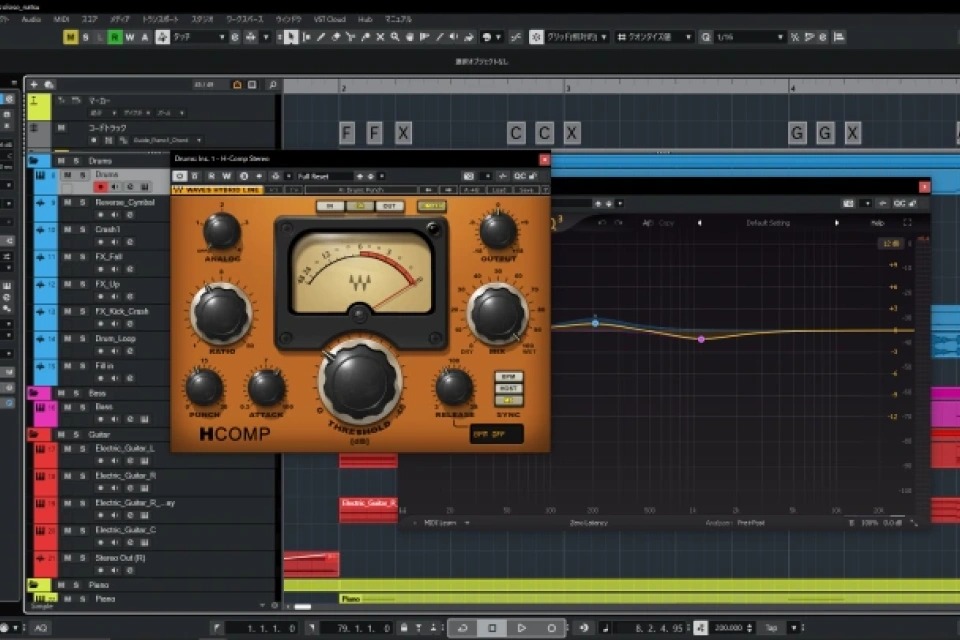This screenshot has width=960, height=640.
Task: Select the Play speaker tool
Action: pos(454,37)
